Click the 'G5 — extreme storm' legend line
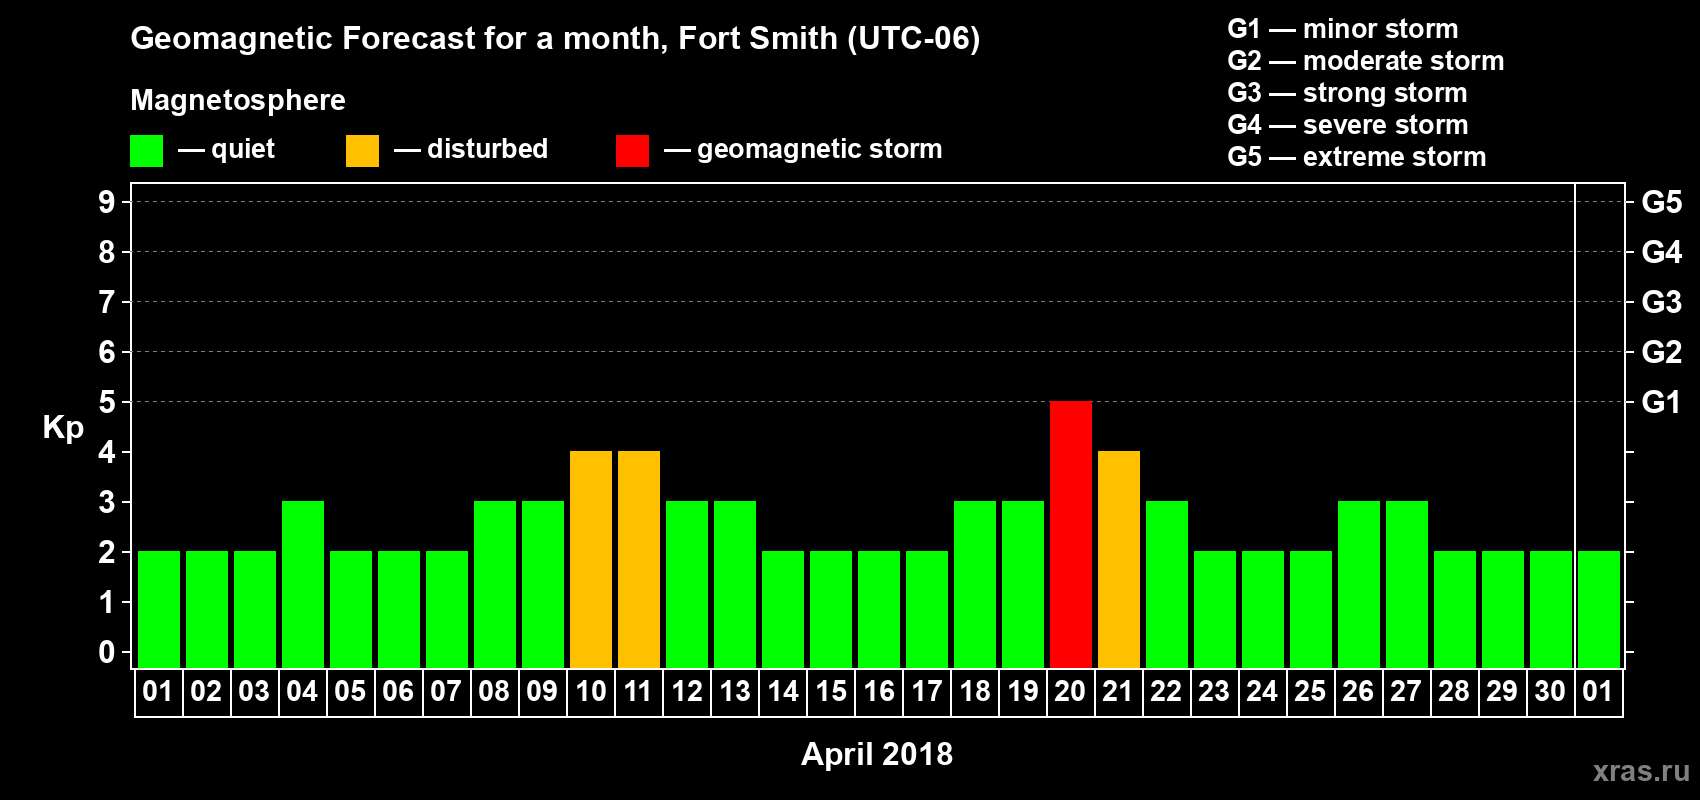 pos(1357,157)
